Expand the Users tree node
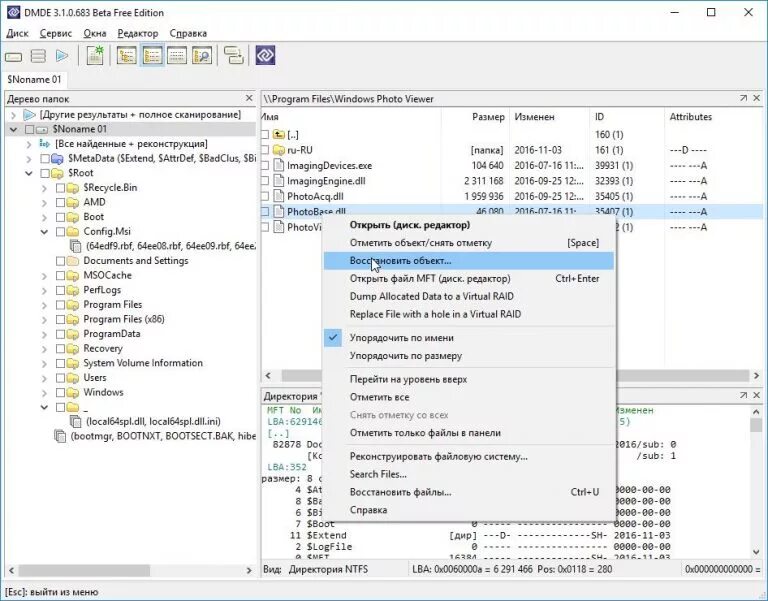The image size is (768, 601). point(44,378)
